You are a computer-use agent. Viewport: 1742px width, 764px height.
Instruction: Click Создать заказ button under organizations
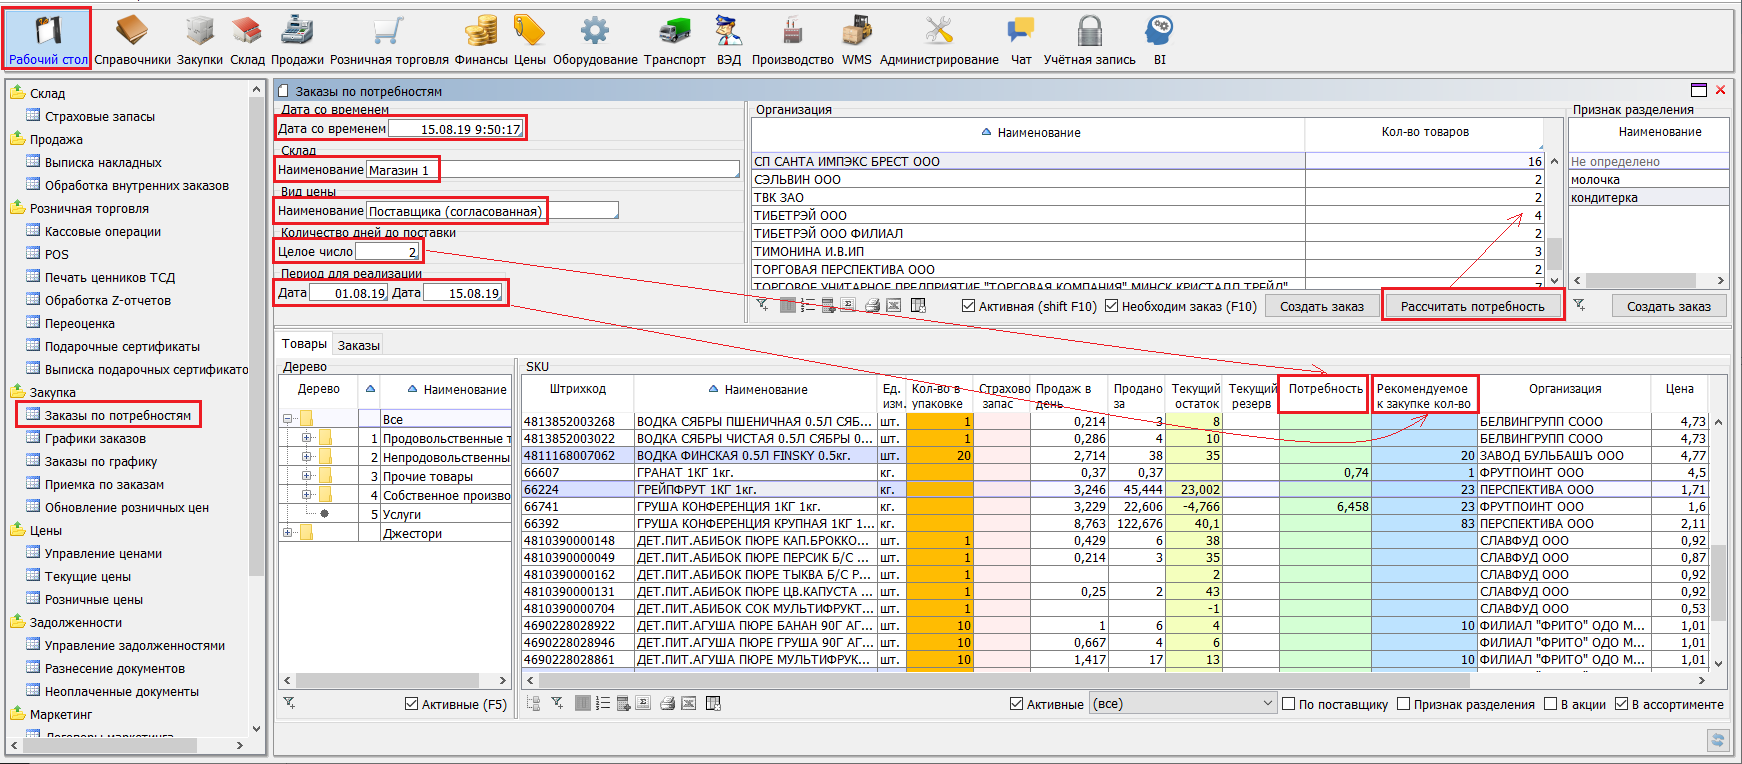click(x=1321, y=306)
